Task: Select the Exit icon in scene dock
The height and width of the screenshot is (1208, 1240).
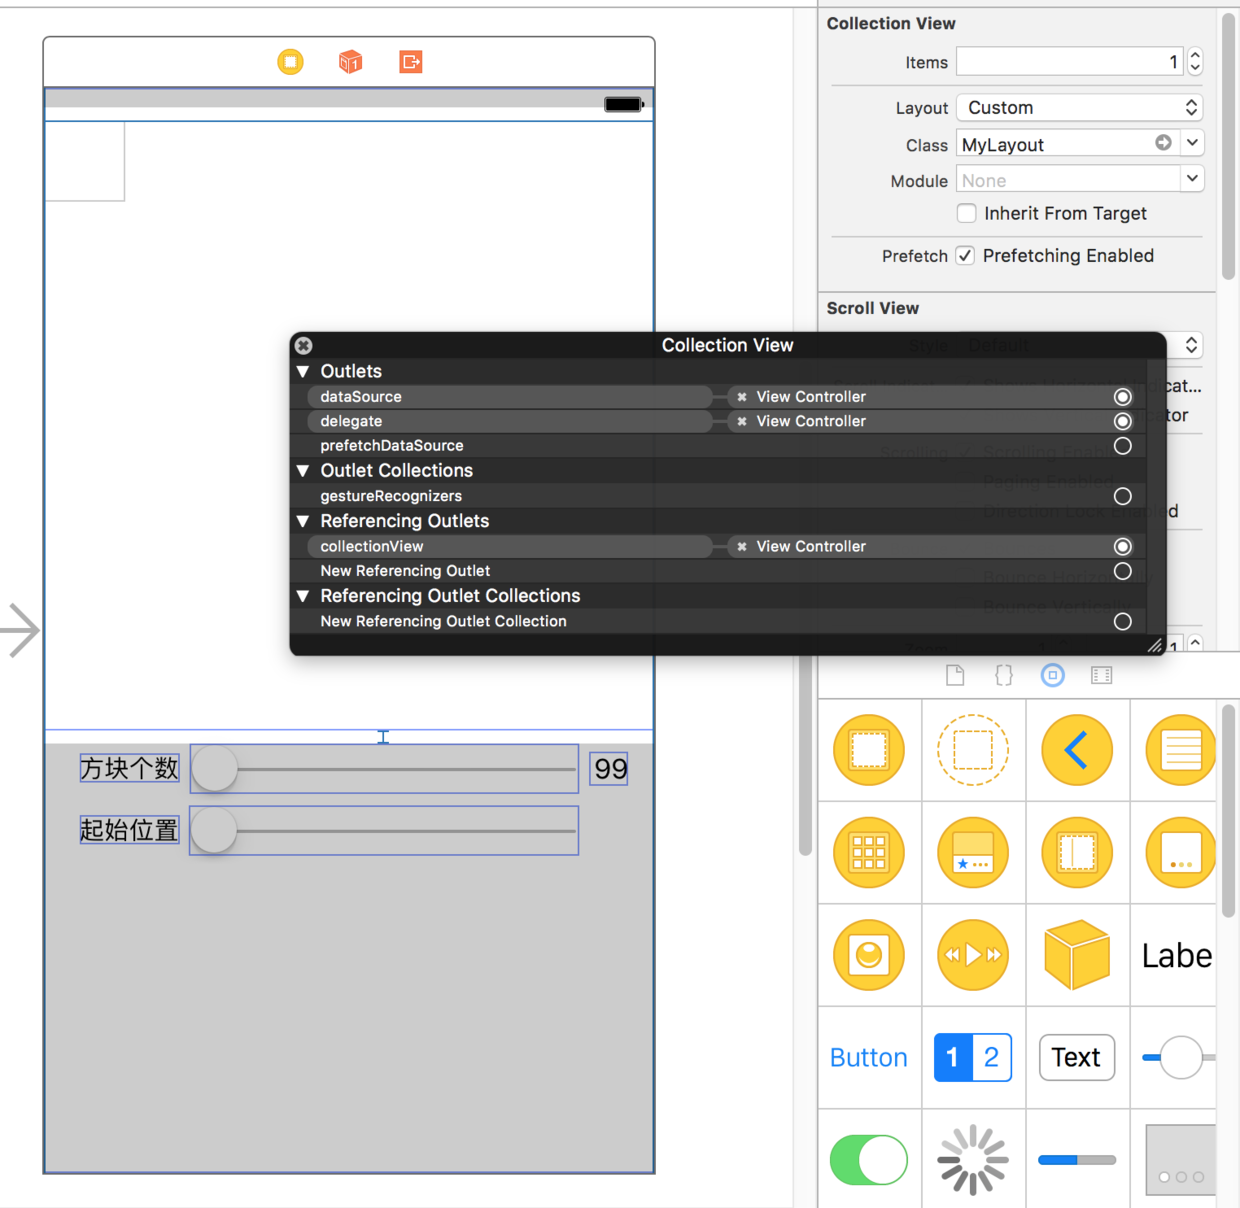Action: pos(411,62)
